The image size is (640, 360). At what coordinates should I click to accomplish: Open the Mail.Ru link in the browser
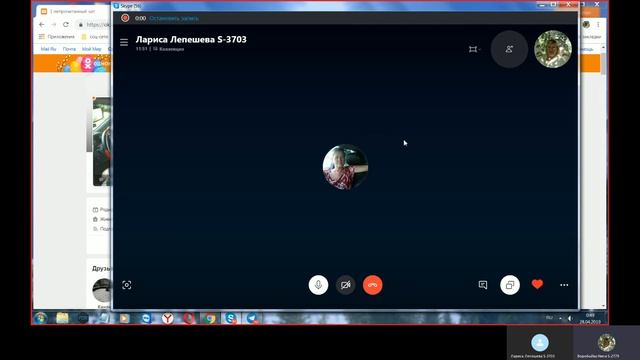49,49
